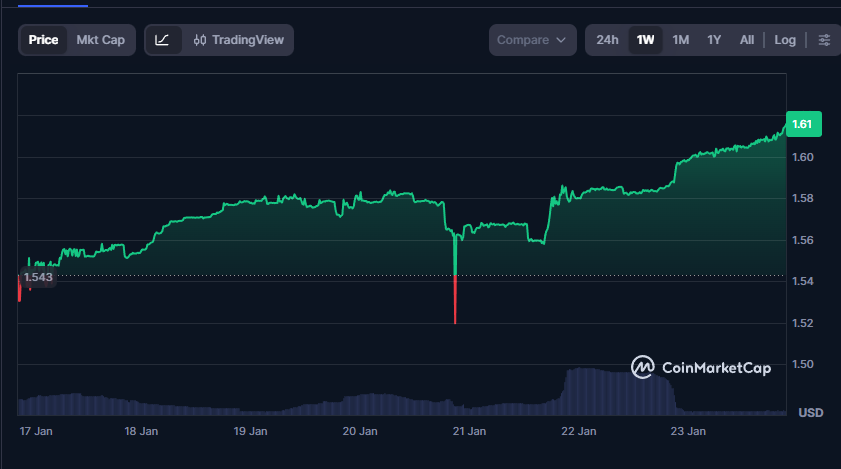Click the red price spike low near 21 Jan
The image size is (841, 469).
[455, 301]
